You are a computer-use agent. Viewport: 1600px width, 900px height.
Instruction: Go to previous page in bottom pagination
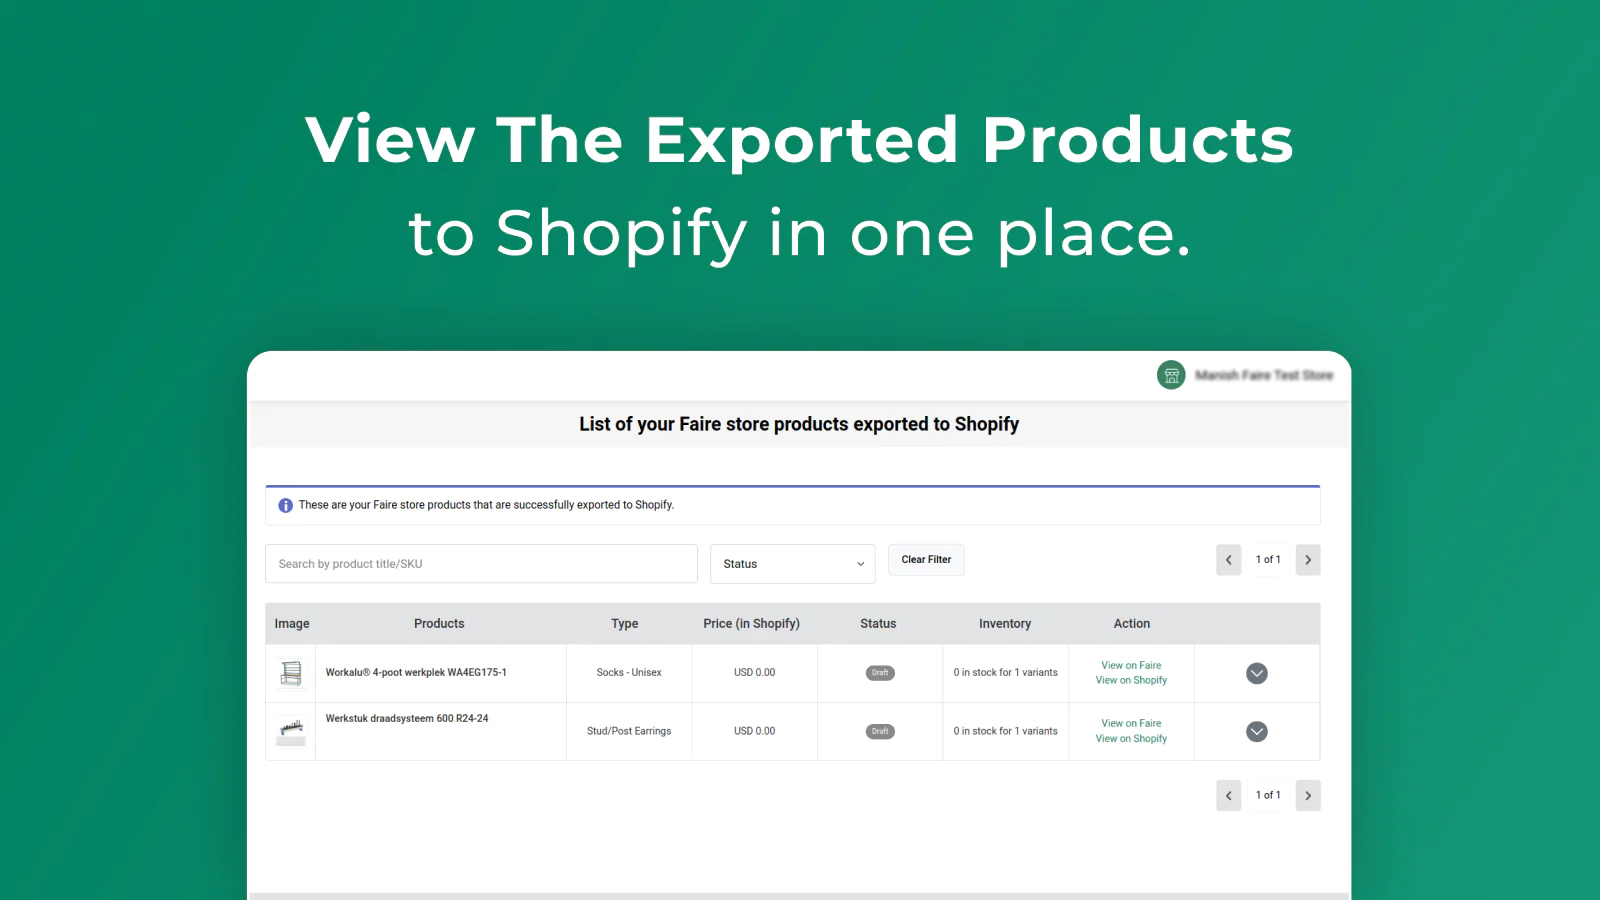(1229, 796)
